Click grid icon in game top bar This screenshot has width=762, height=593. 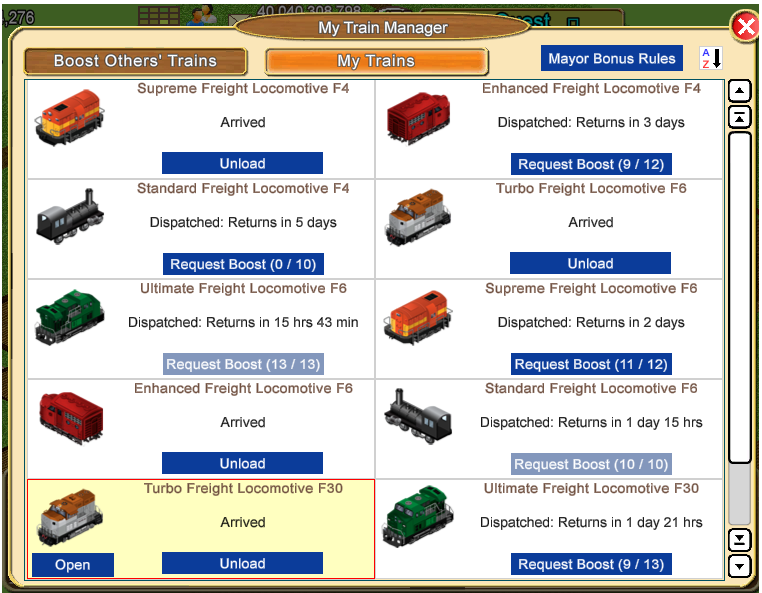point(159,15)
